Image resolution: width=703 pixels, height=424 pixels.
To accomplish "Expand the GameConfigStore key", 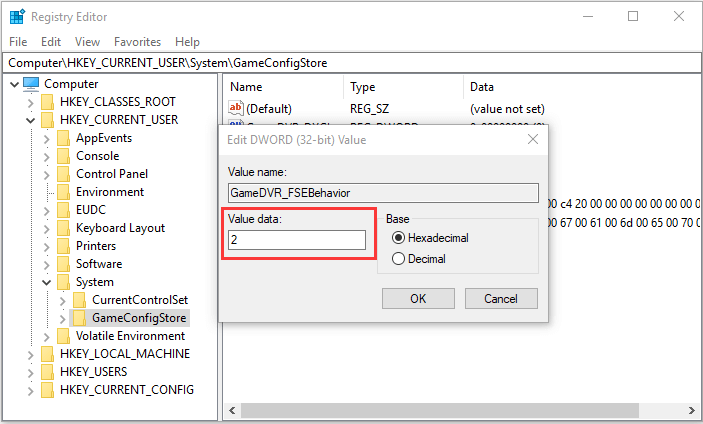I will tap(63, 319).
